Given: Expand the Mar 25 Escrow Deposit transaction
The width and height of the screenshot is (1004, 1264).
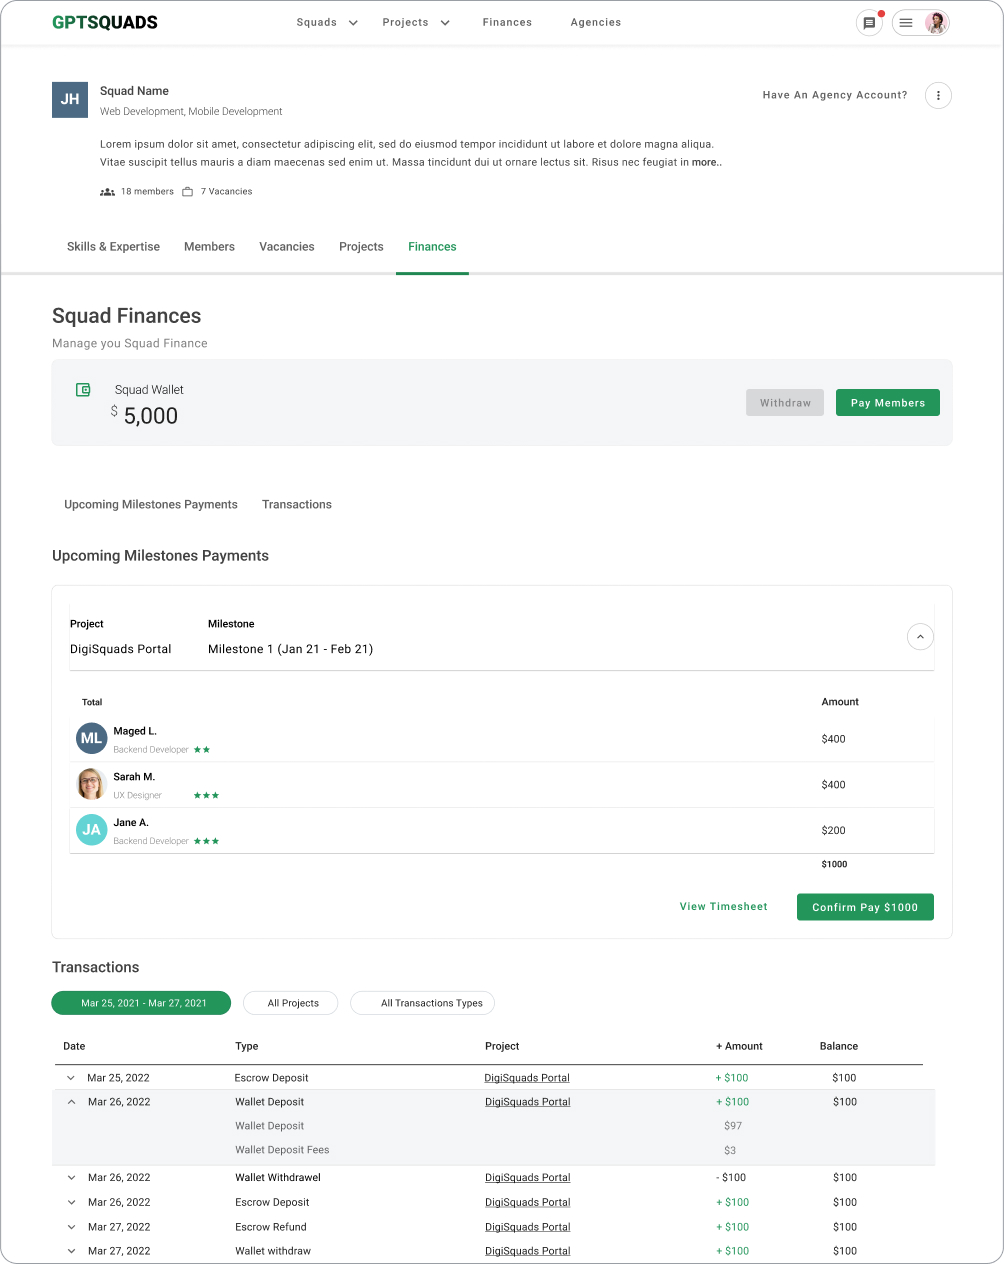Looking at the screenshot, I should click(70, 1078).
